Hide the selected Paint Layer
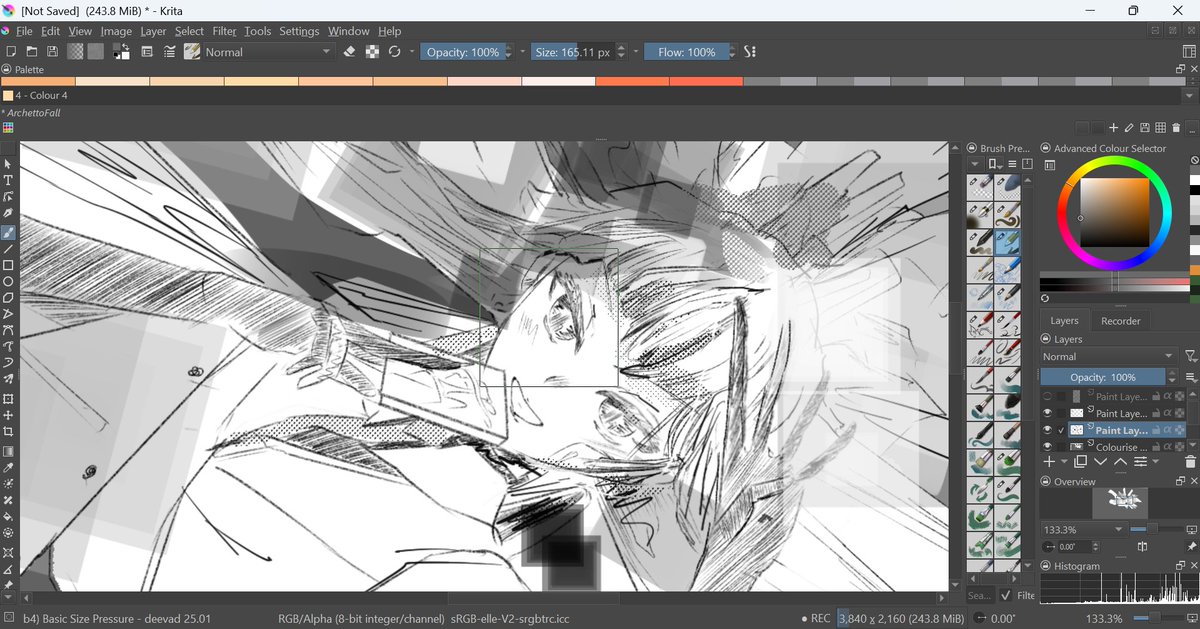 [x=1048, y=430]
